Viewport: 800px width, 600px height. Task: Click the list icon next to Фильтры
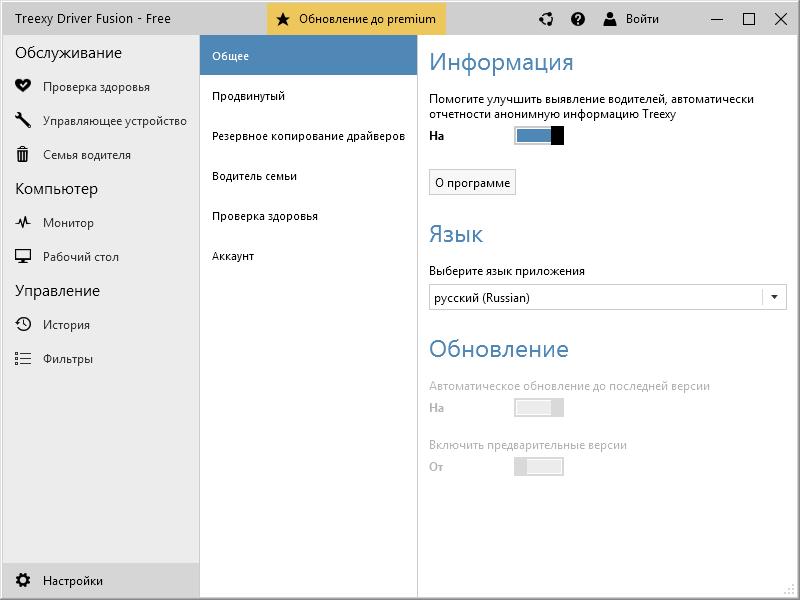click(23, 359)
